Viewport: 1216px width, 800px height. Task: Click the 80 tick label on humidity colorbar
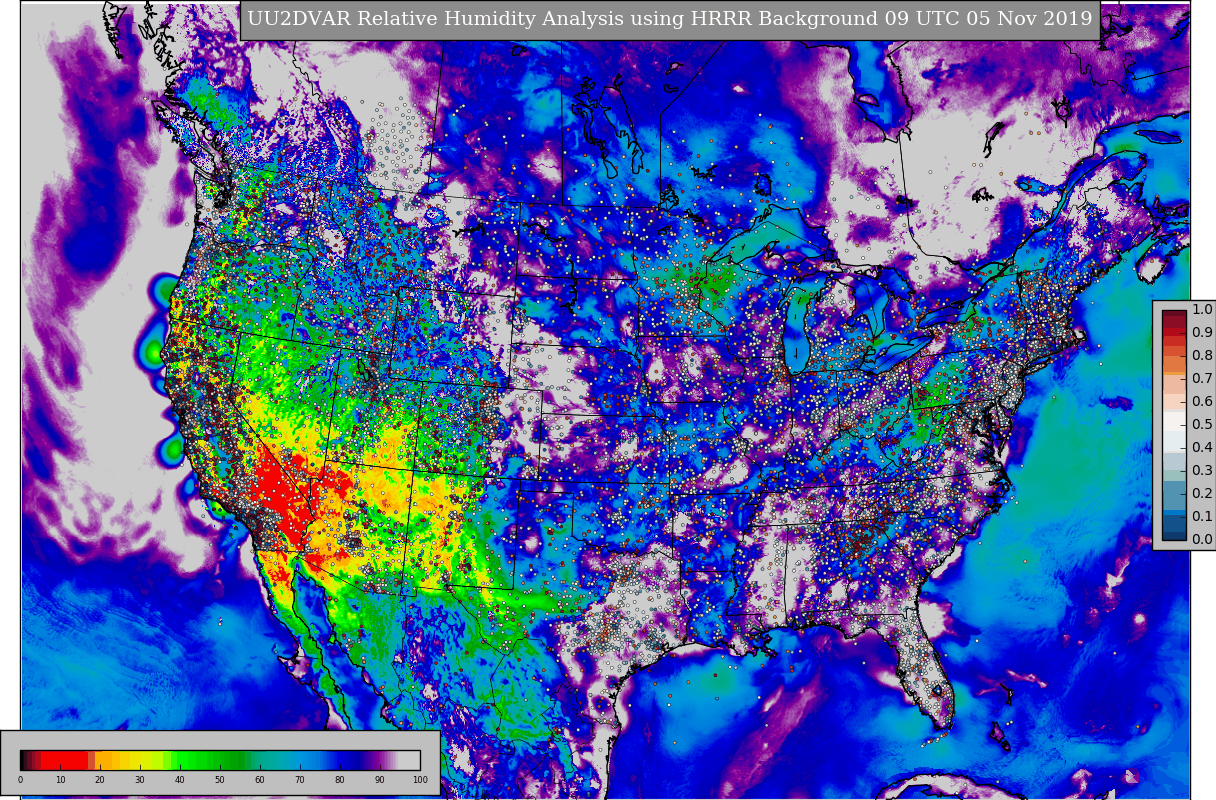(340, 780)
